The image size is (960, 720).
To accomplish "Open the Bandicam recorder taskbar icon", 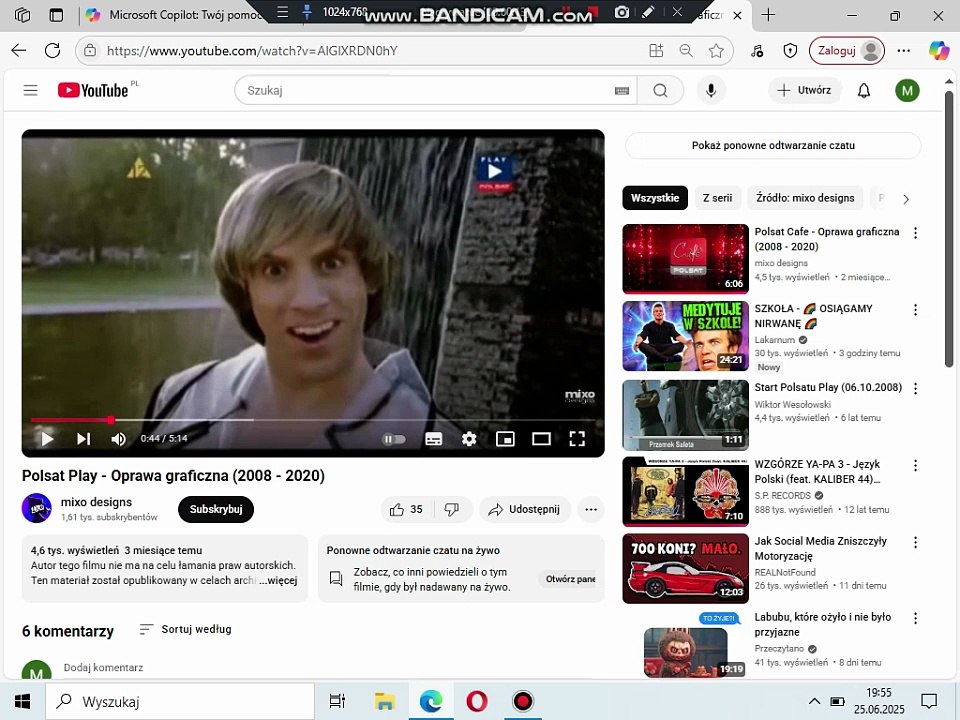I will [x=522, y=702].
